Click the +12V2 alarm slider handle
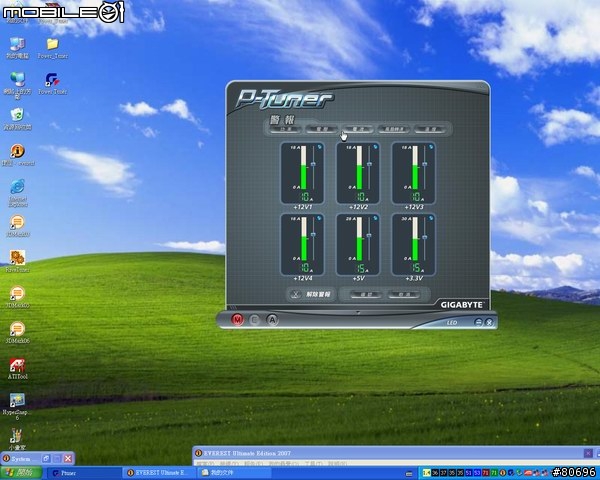The image size is (600, 480). (369, 164)
